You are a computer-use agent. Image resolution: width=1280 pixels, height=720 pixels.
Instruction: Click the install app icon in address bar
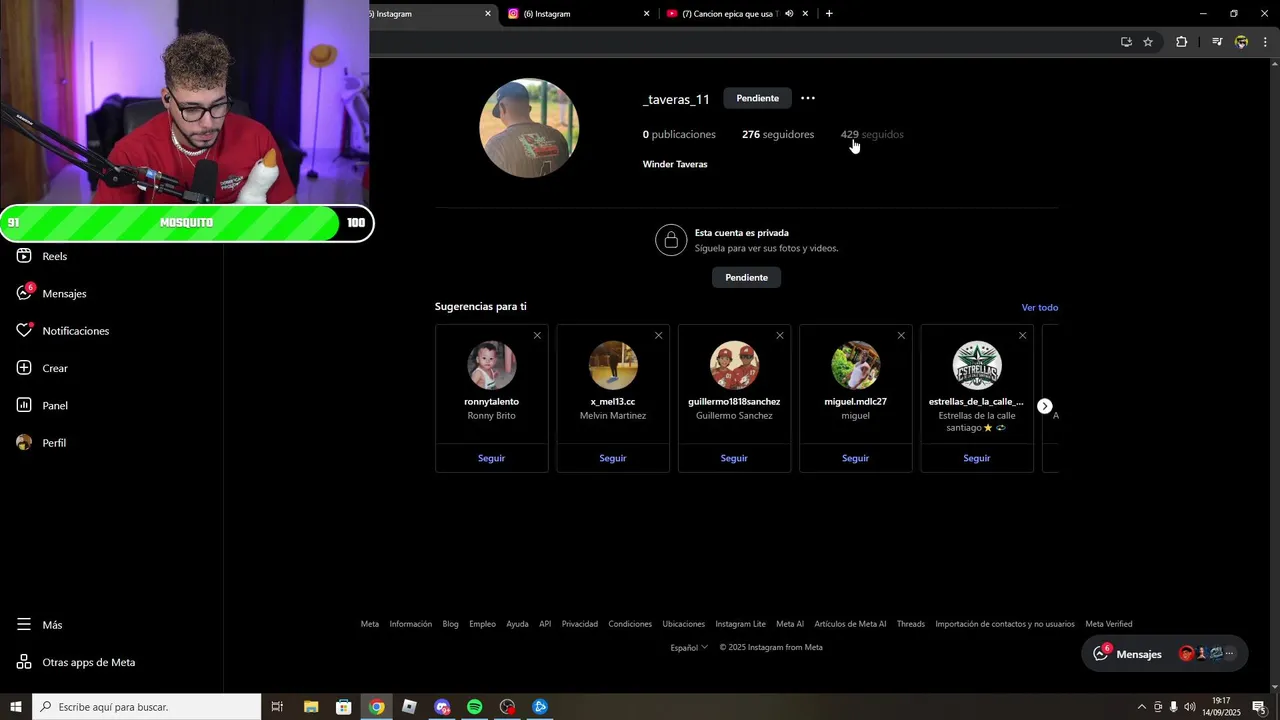tap(1126, 42)
